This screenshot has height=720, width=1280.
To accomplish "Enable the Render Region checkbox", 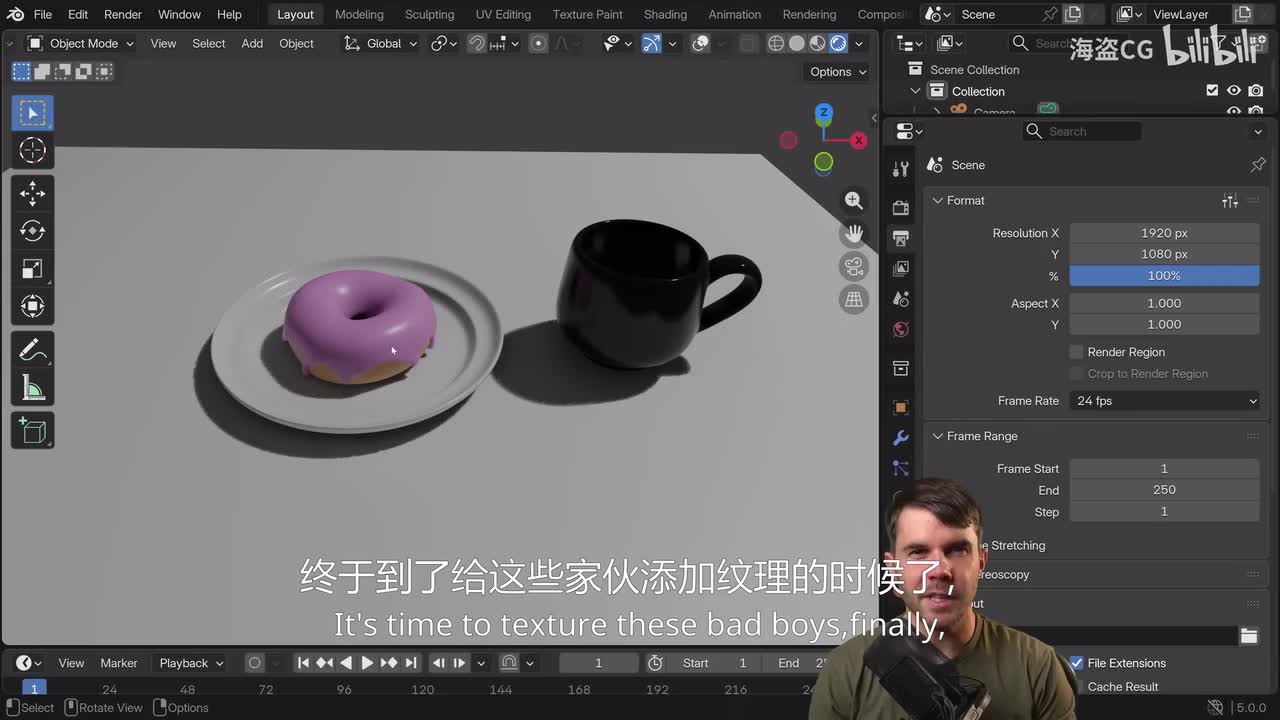I will pyautogui.click(x=1076, y=352).
